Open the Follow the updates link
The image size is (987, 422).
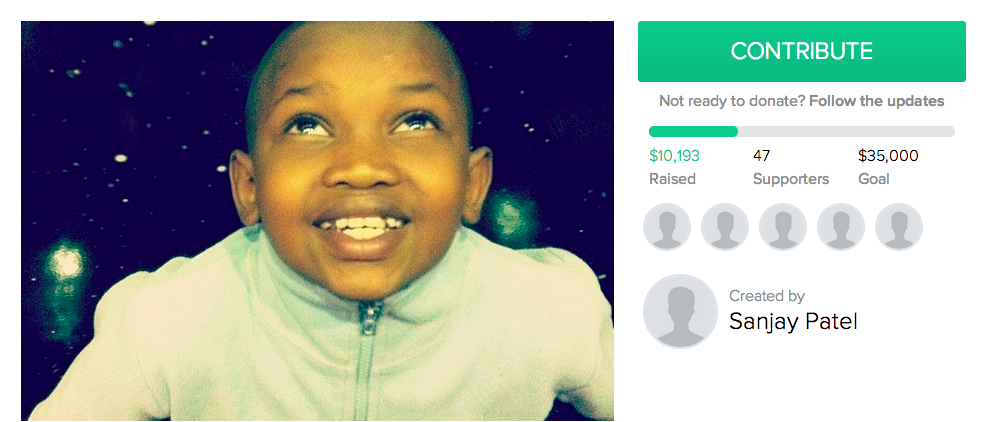pyautogui.click(x=876, y=101)
